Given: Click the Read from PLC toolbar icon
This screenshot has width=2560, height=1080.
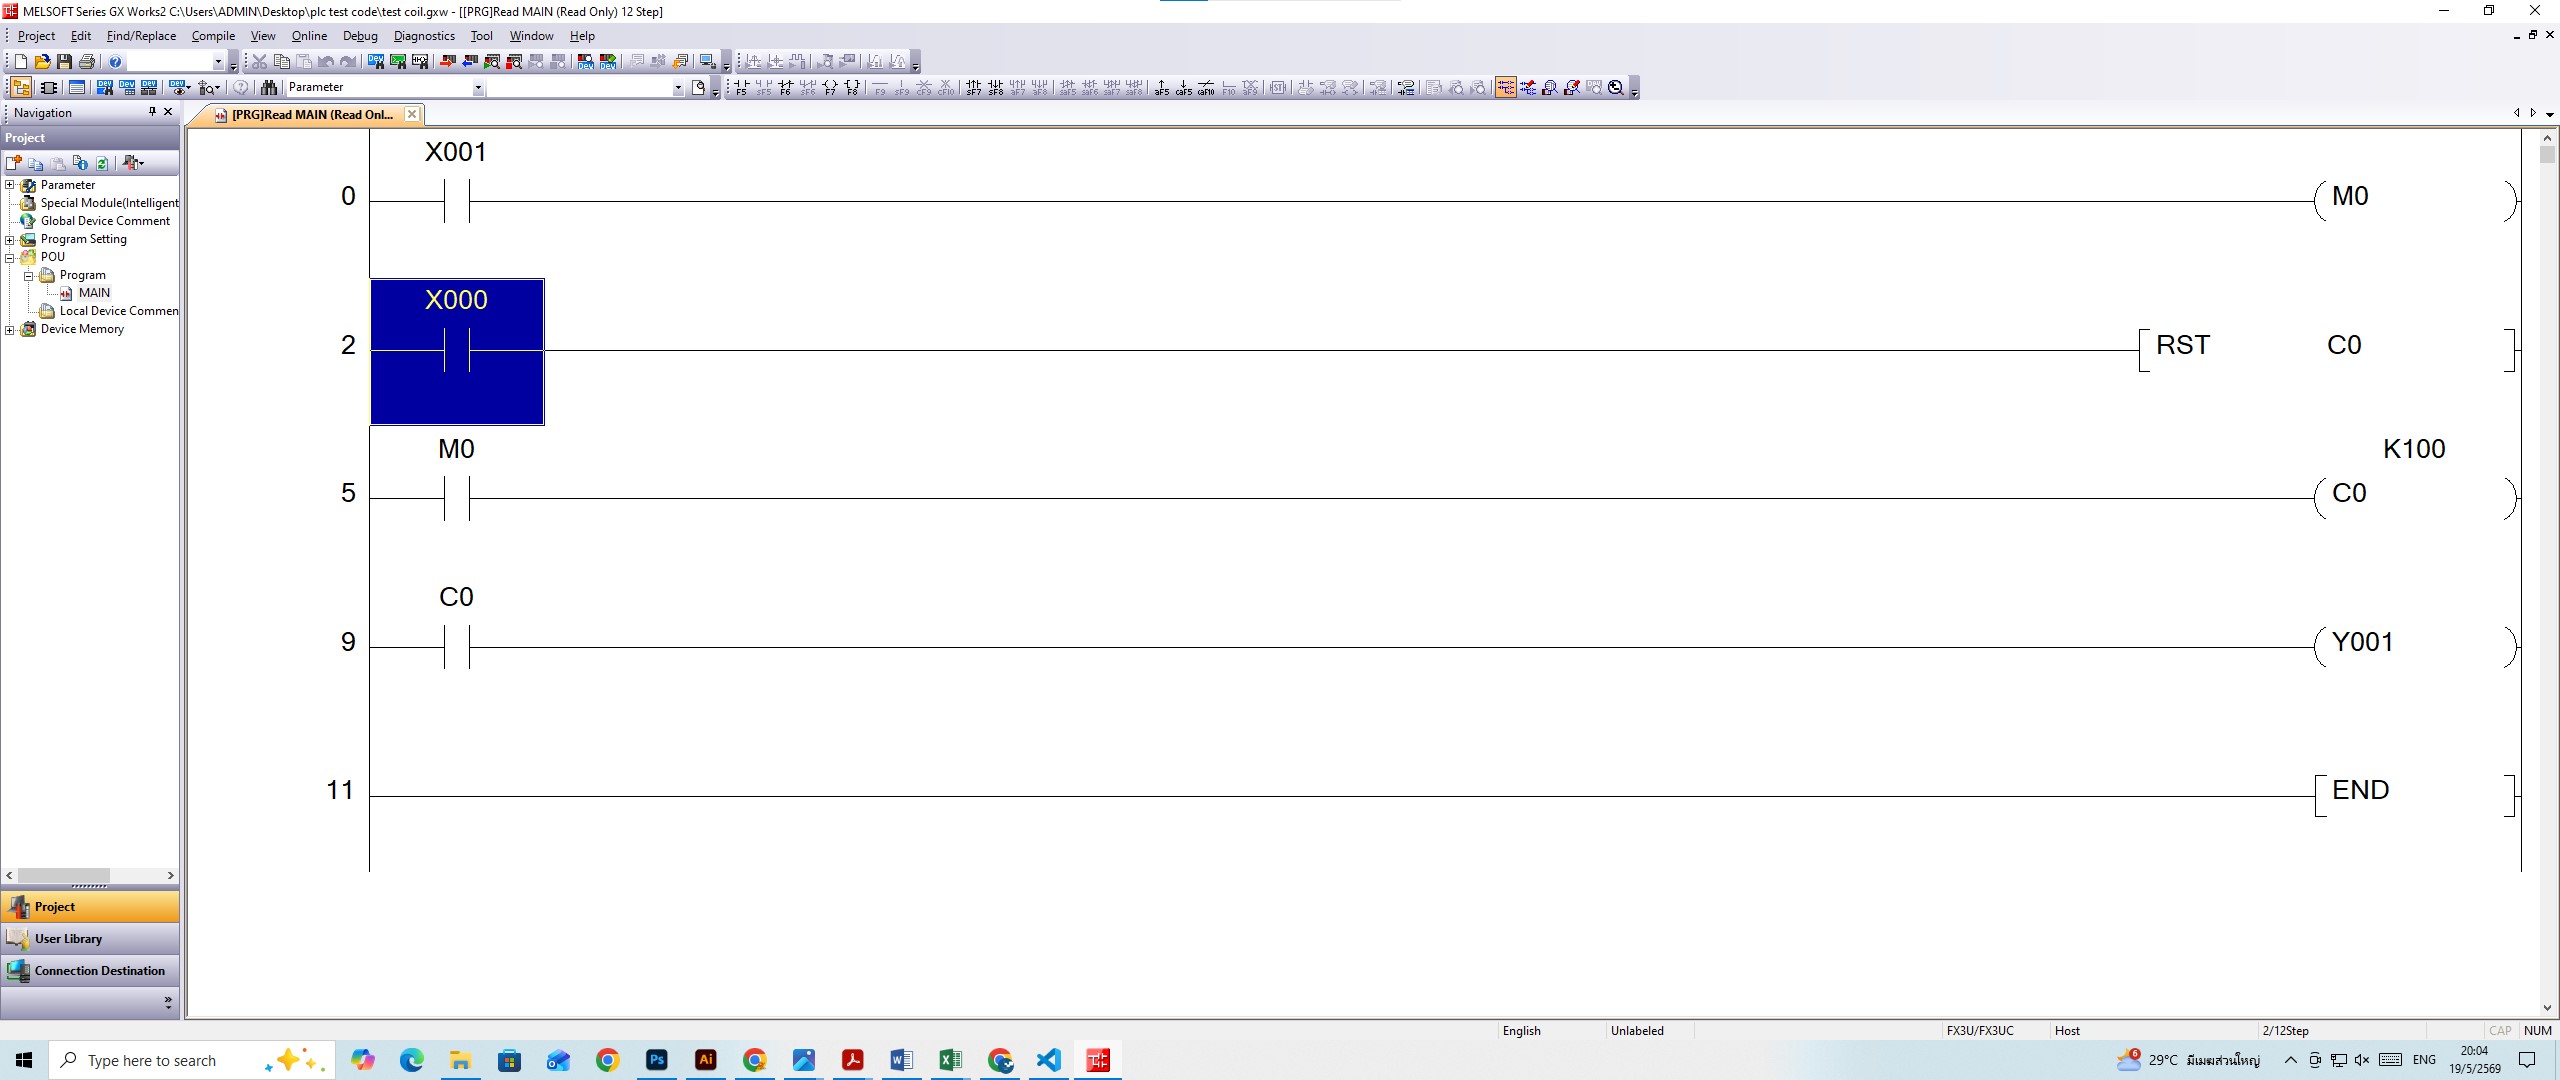Looking at the screenshot, I should coord(469,62).
